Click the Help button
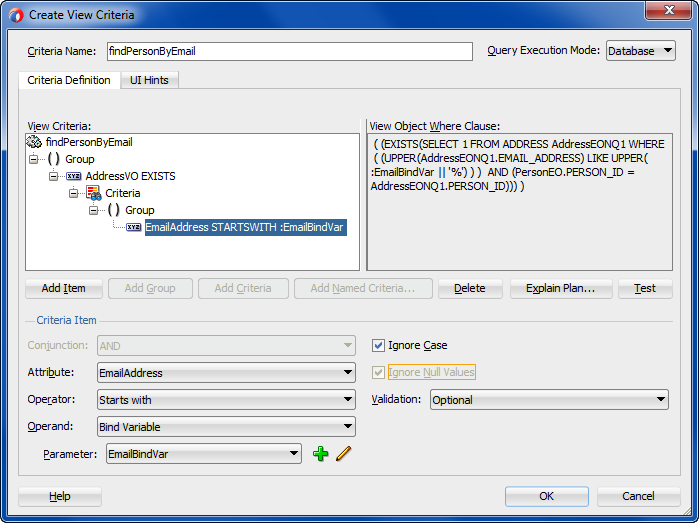This screenshot has height=523, width=699. tap(60, 496)
